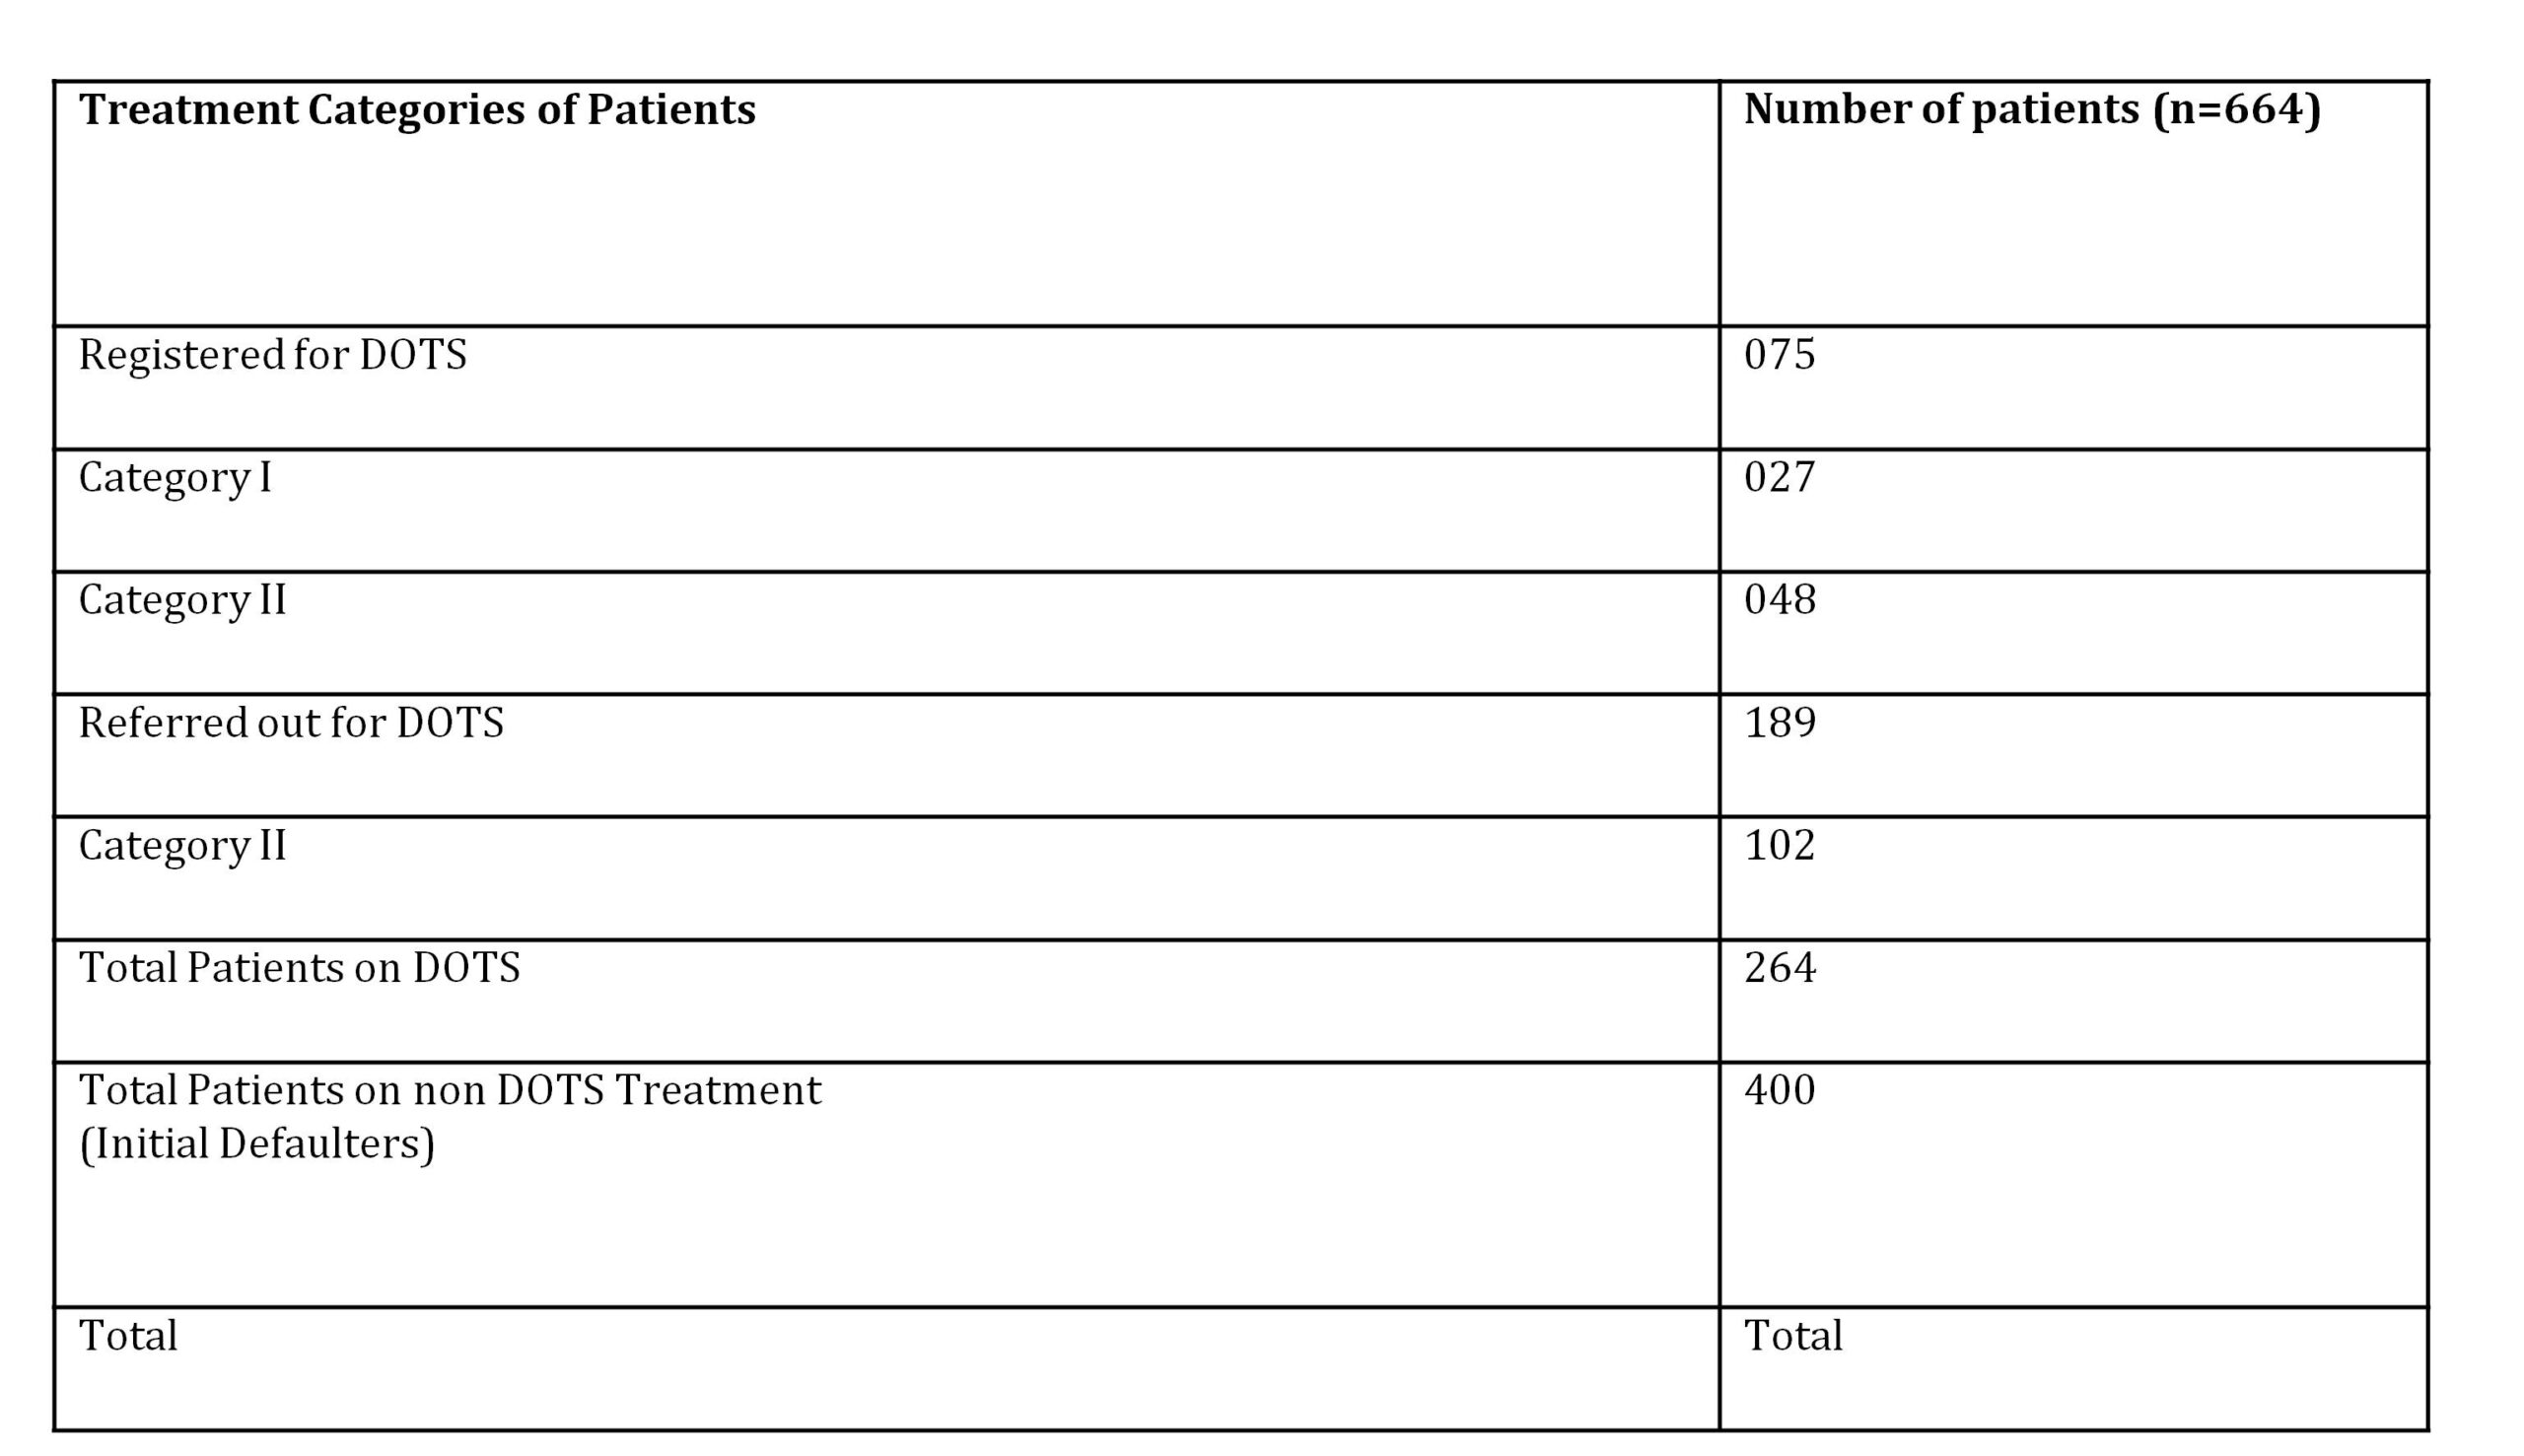Click the value 102

coord(1779,846)
